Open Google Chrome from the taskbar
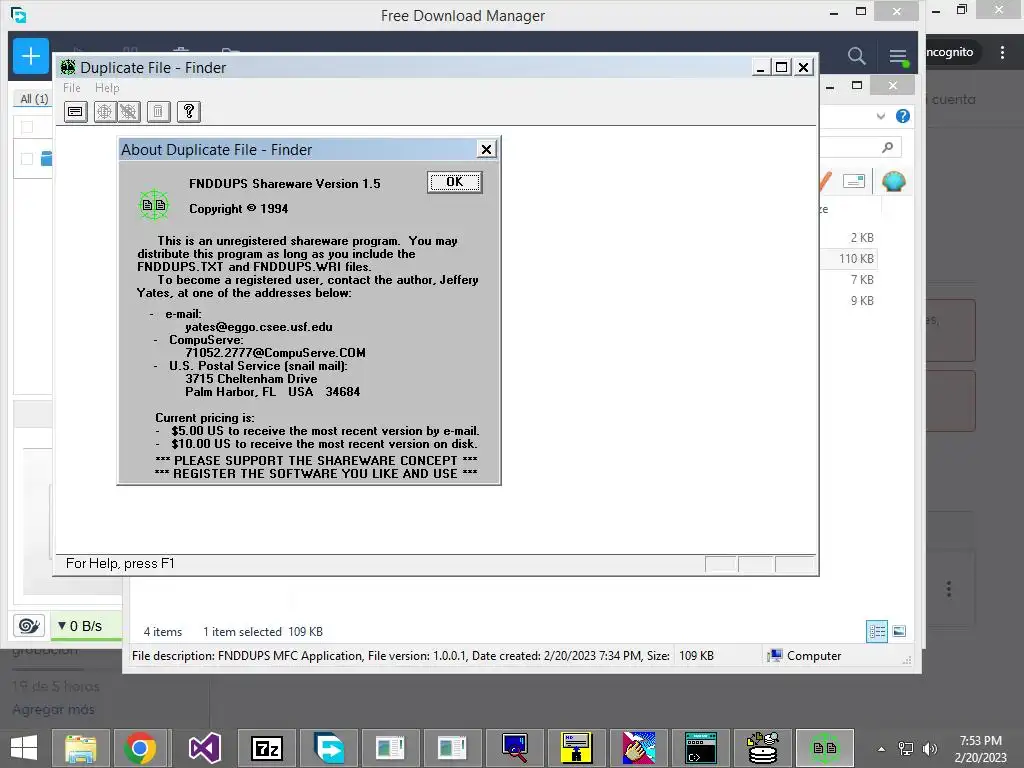This screenshot has height=768, width=1024. pos(140,748)
